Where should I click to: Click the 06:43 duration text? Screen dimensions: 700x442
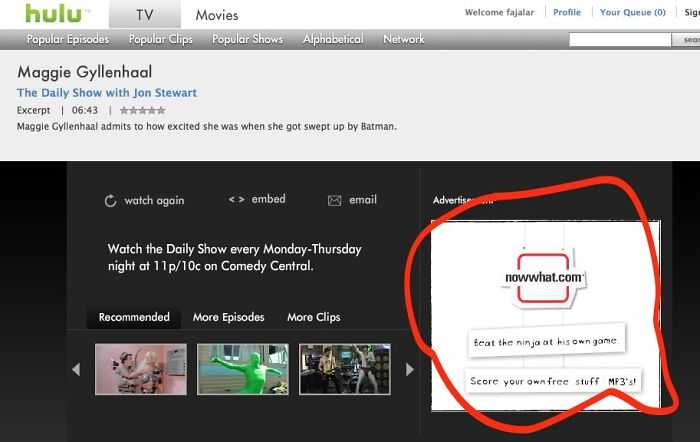pos(85,110)
